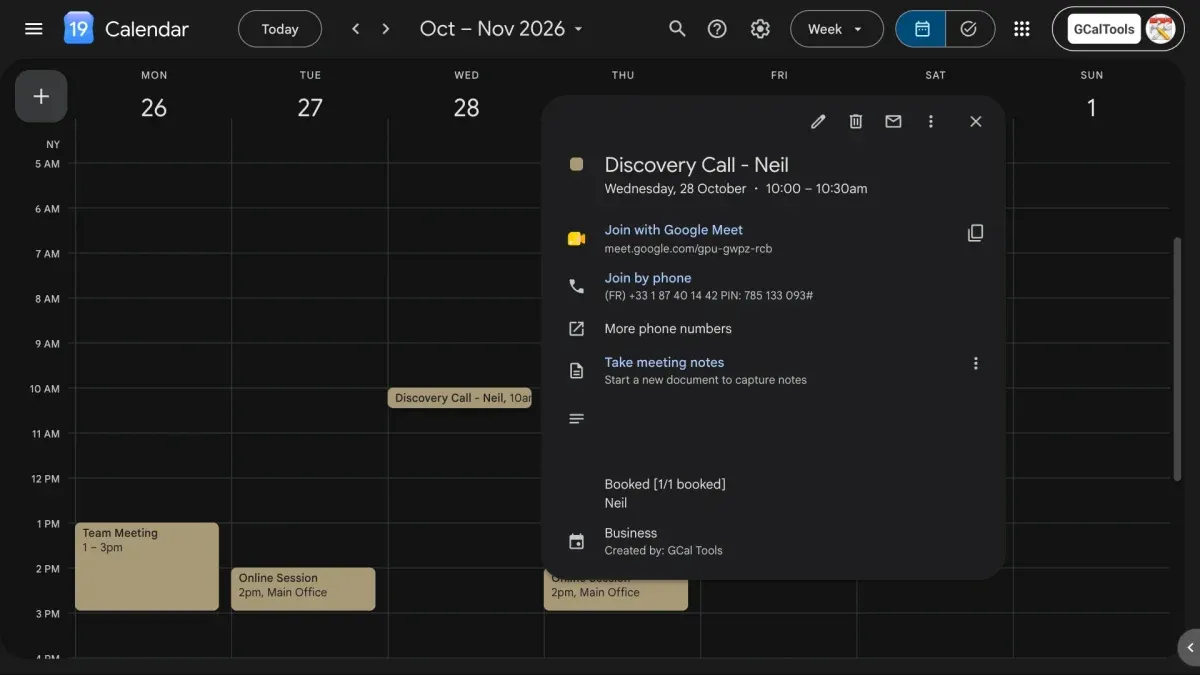Click the GCalTools extension button
Screen dimensions: 1200x675
tap(1104, 29)
